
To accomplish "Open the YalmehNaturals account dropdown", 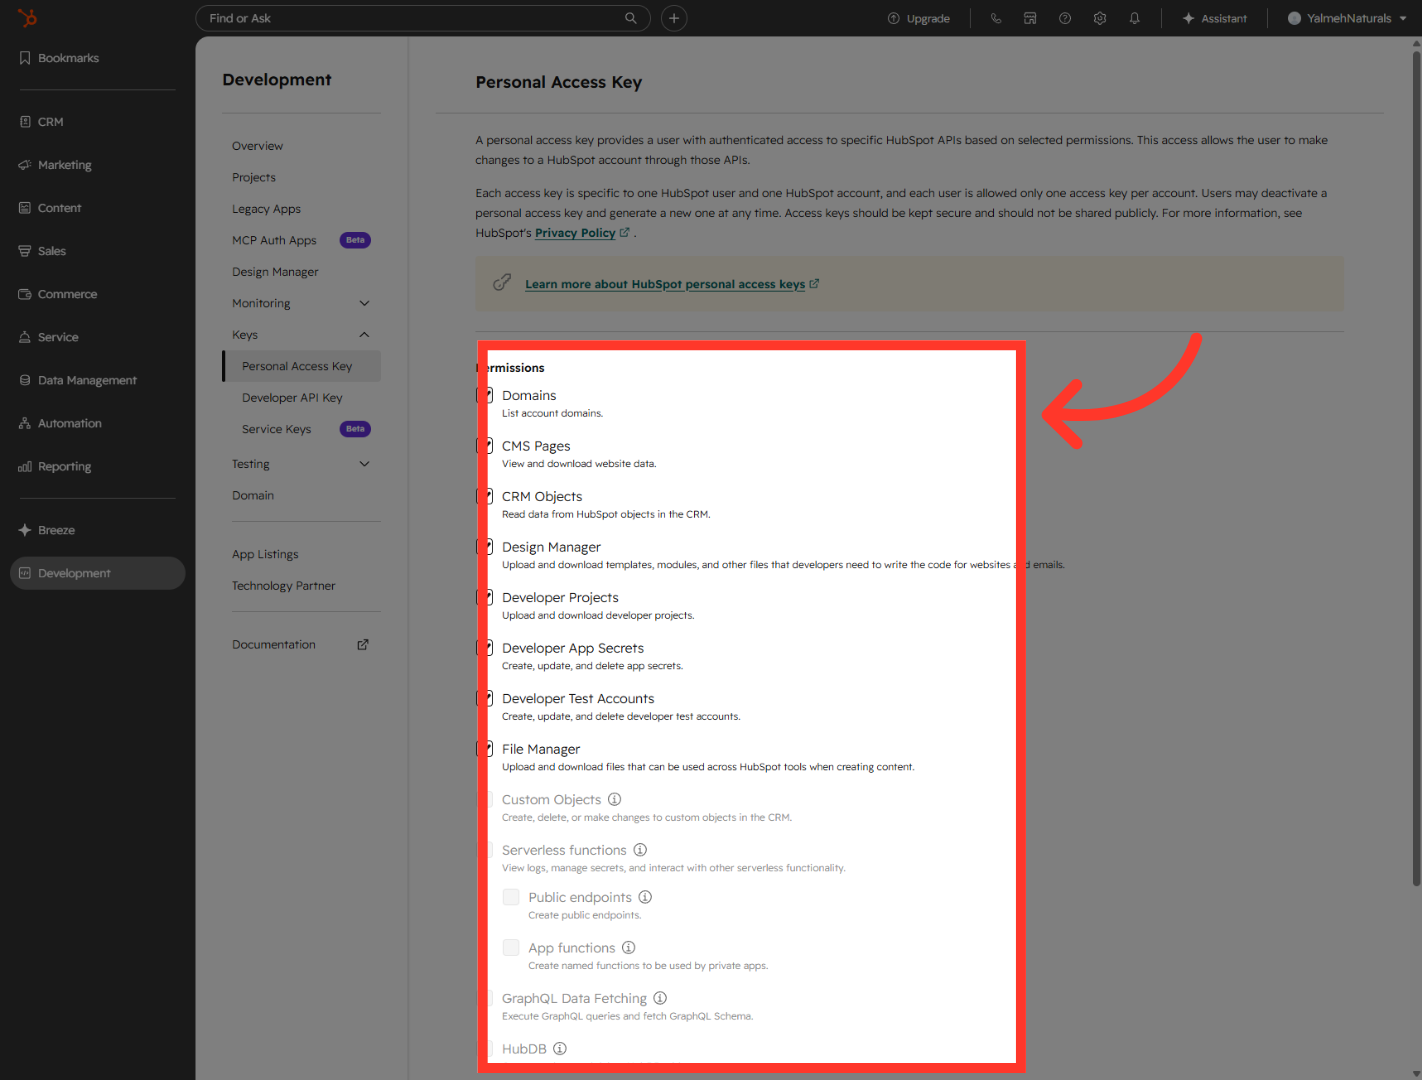I will tap(1347, 18).
